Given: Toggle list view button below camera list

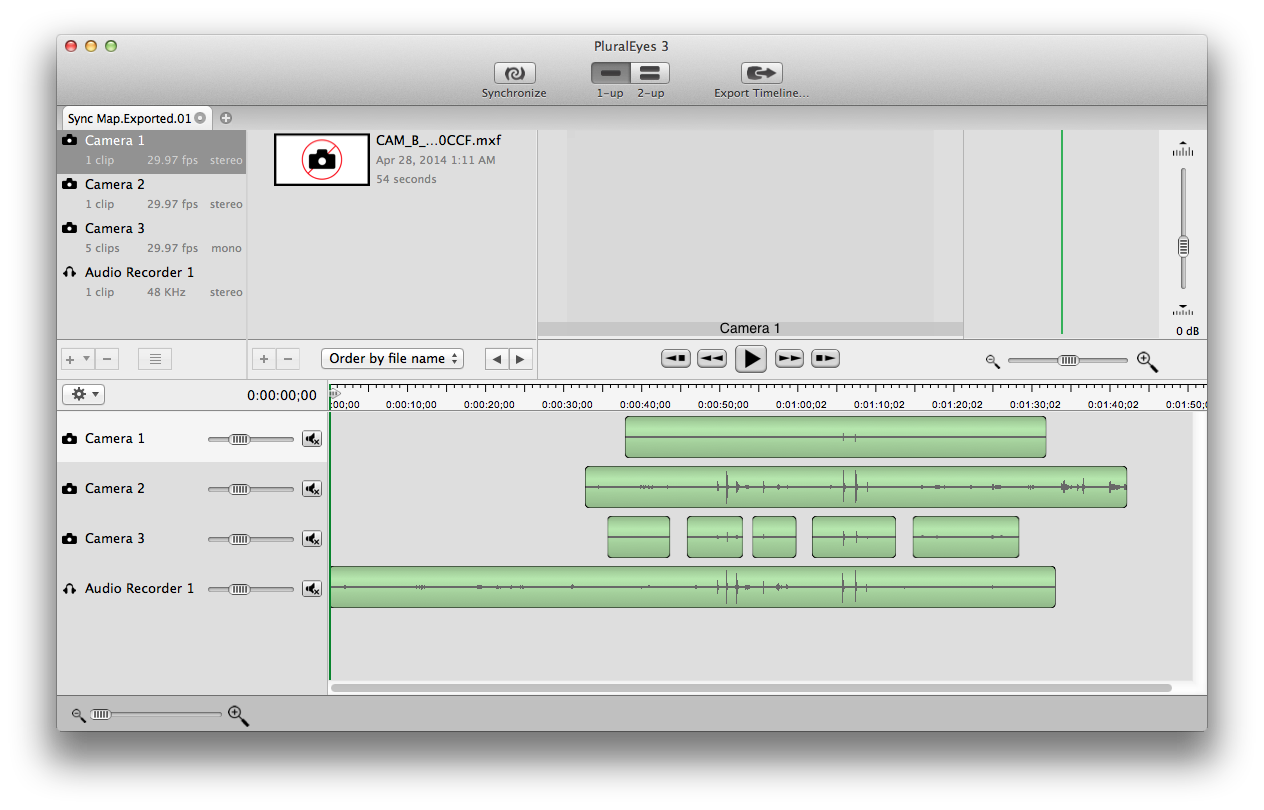Looking at the screenshot, I should (x=155, y=359).
